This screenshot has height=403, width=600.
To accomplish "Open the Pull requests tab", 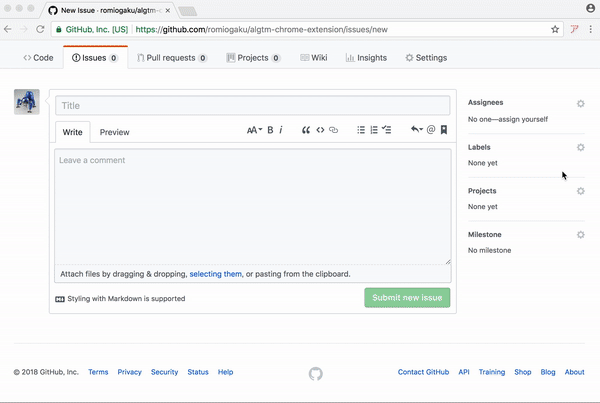I will tap(172, 58).
